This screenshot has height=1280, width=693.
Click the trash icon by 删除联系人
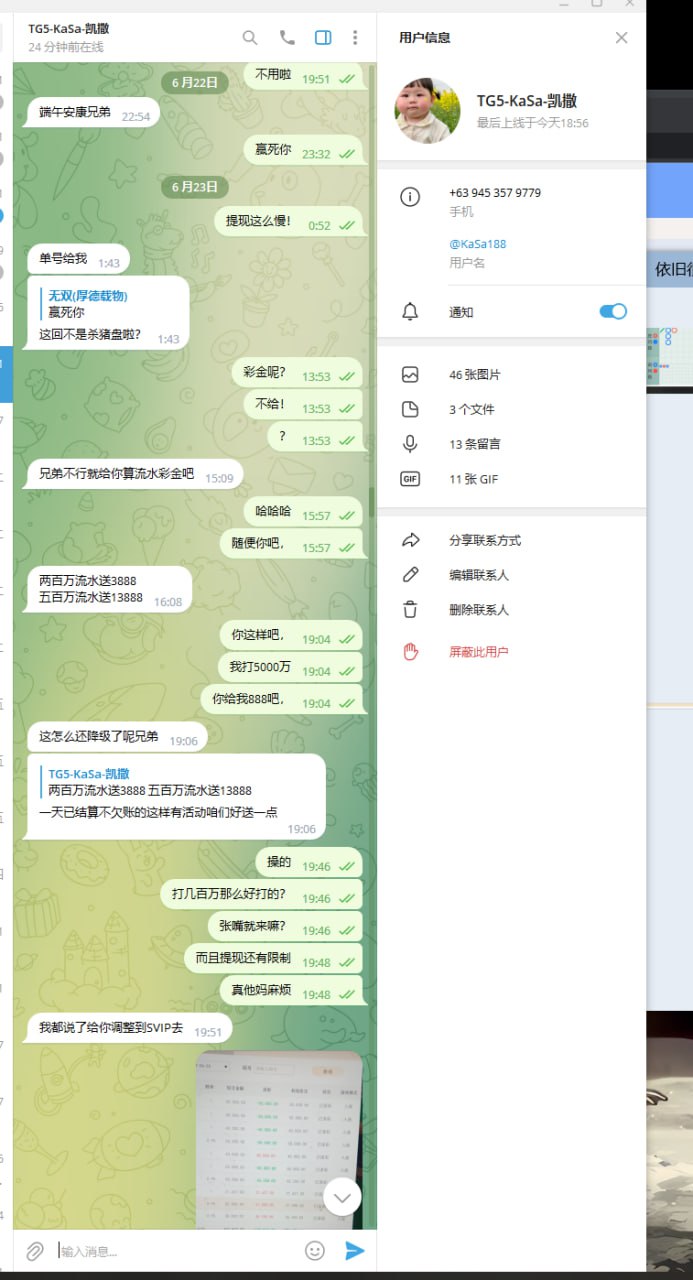click(410, 610)
